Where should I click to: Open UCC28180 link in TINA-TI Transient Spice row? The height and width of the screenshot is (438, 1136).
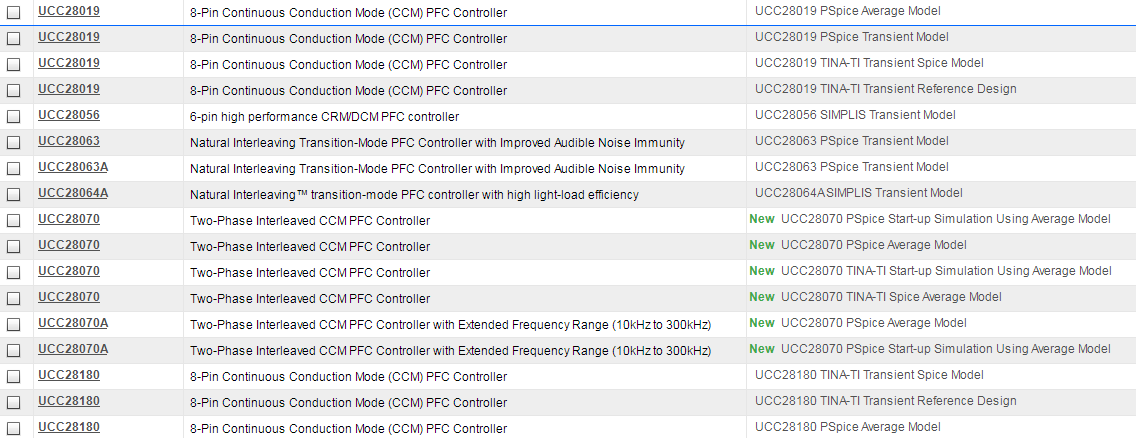click(69, 375)
